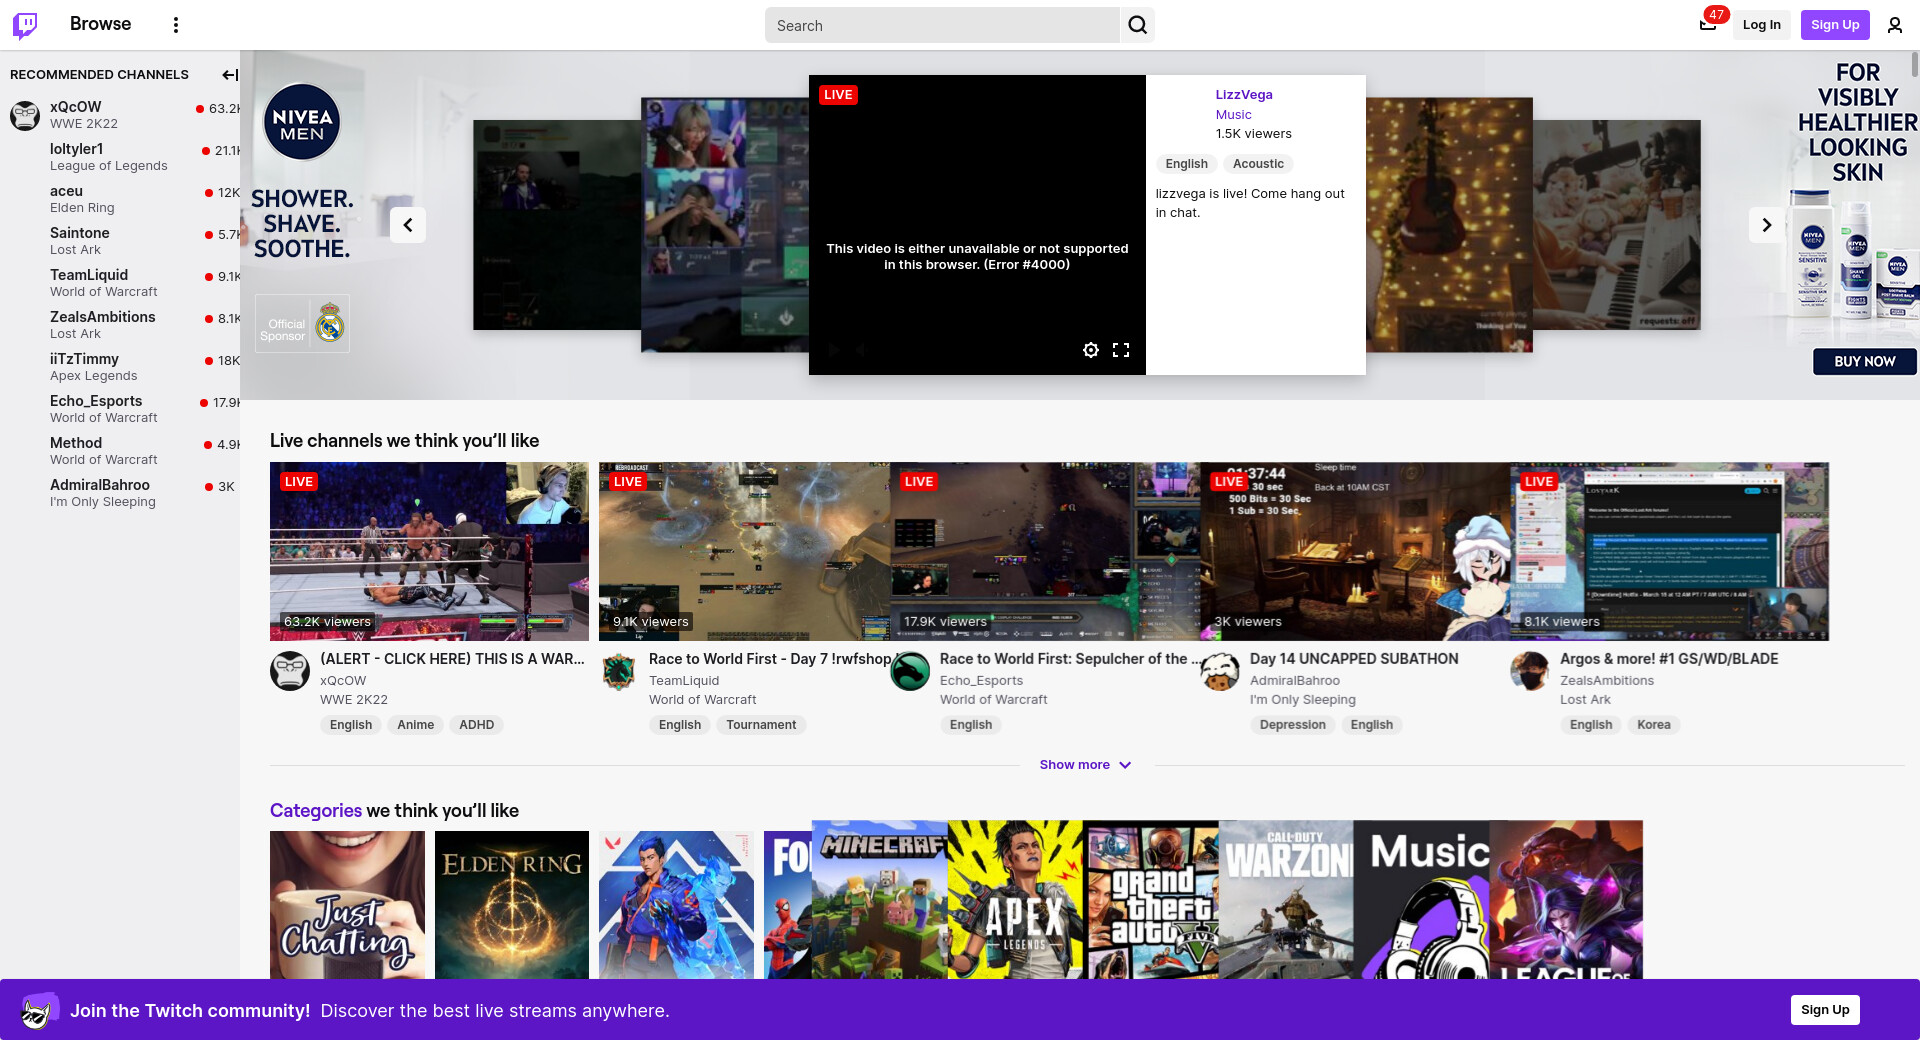
Task: Open video player settings gear
Action: pyautogui.click(x=1090, y=350)
